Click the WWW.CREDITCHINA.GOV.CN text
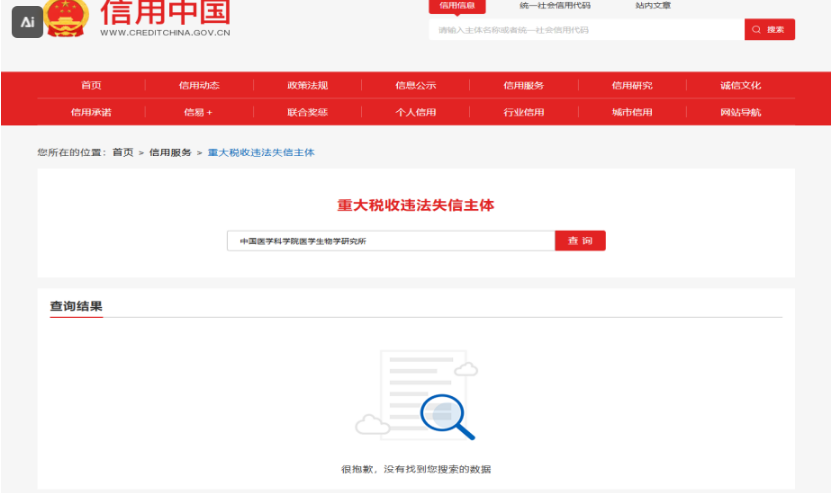Screen dimensions: 834x495 tap(165, 32)
